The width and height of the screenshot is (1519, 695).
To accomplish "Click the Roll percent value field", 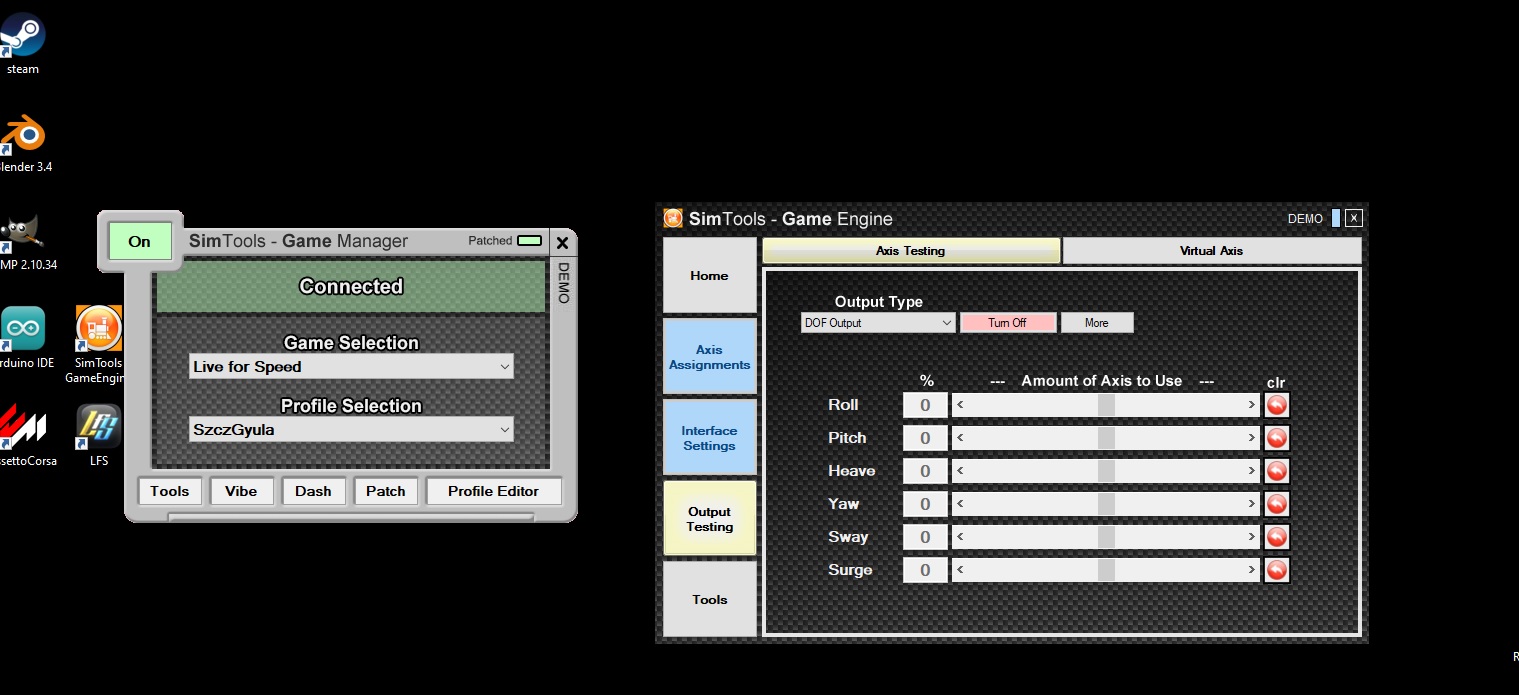I will click(x=925, y=405).
